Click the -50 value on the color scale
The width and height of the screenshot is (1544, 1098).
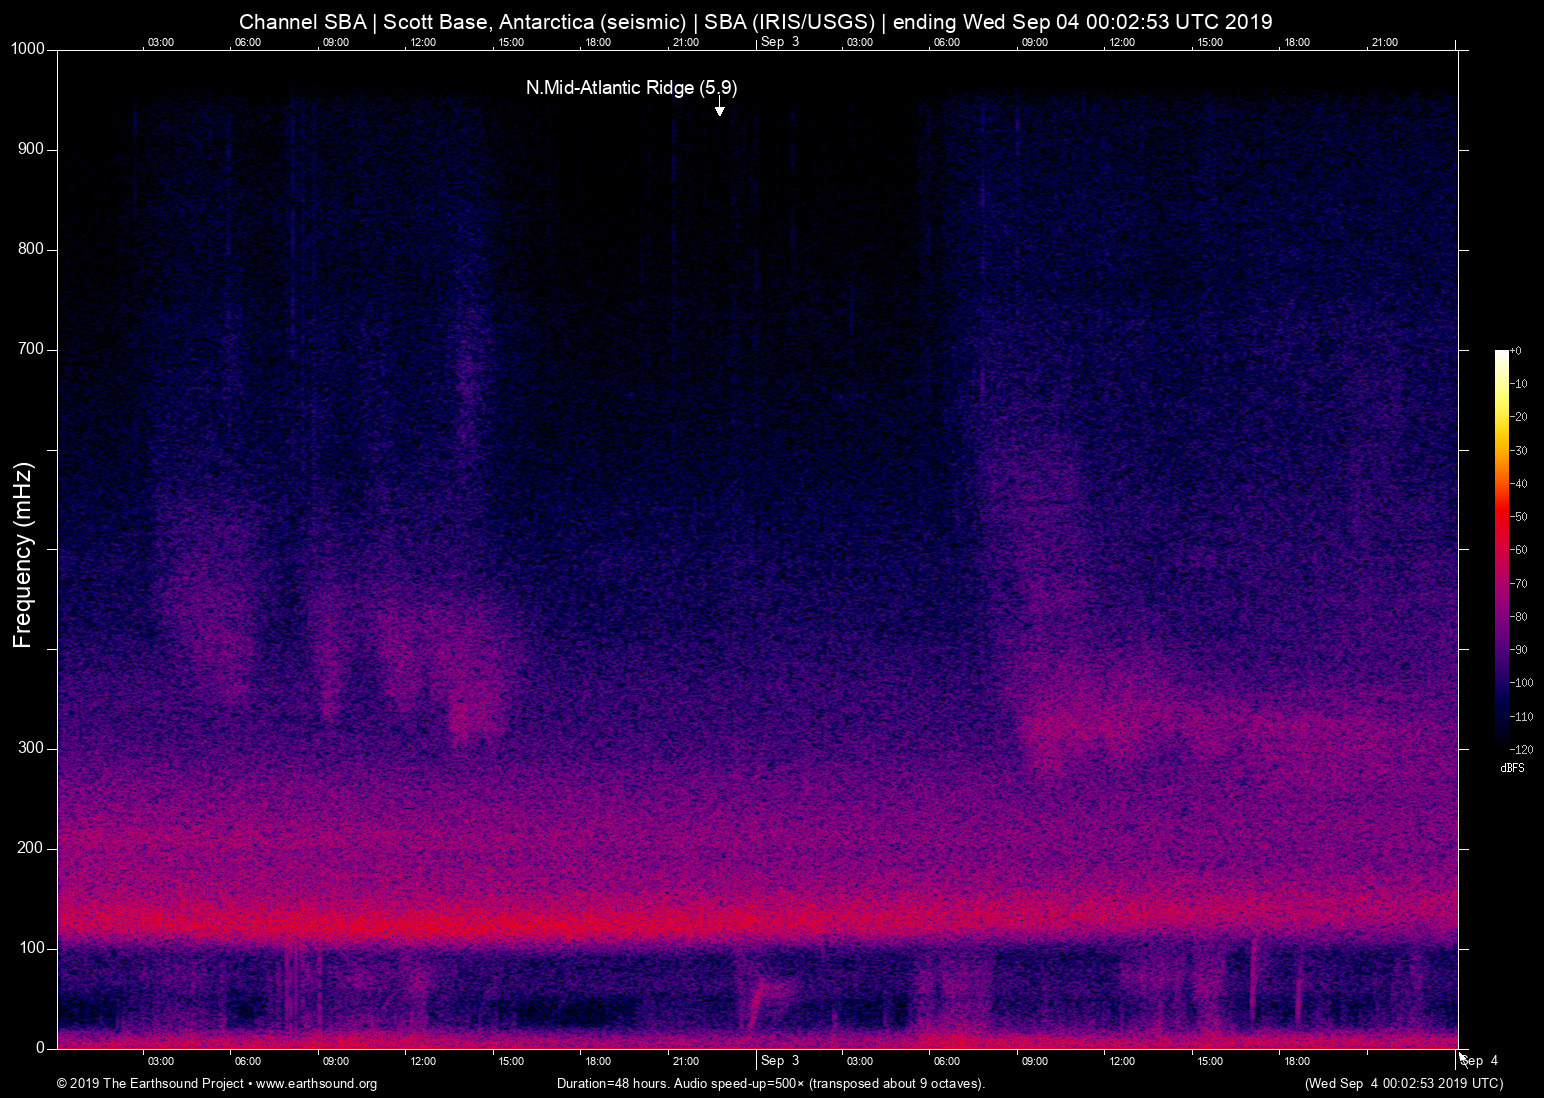(x=1519, y=517)
